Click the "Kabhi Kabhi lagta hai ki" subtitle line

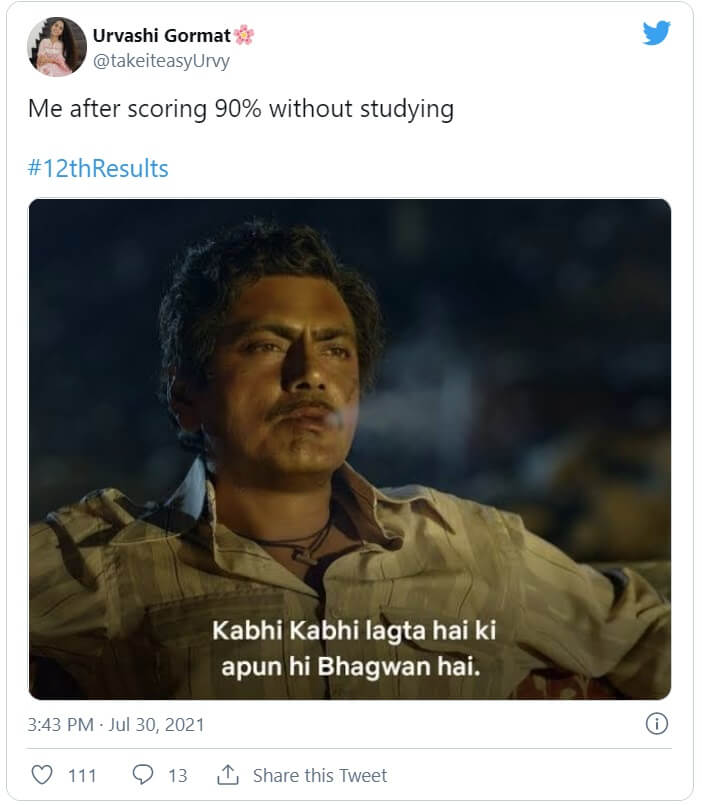coord(353,631)
